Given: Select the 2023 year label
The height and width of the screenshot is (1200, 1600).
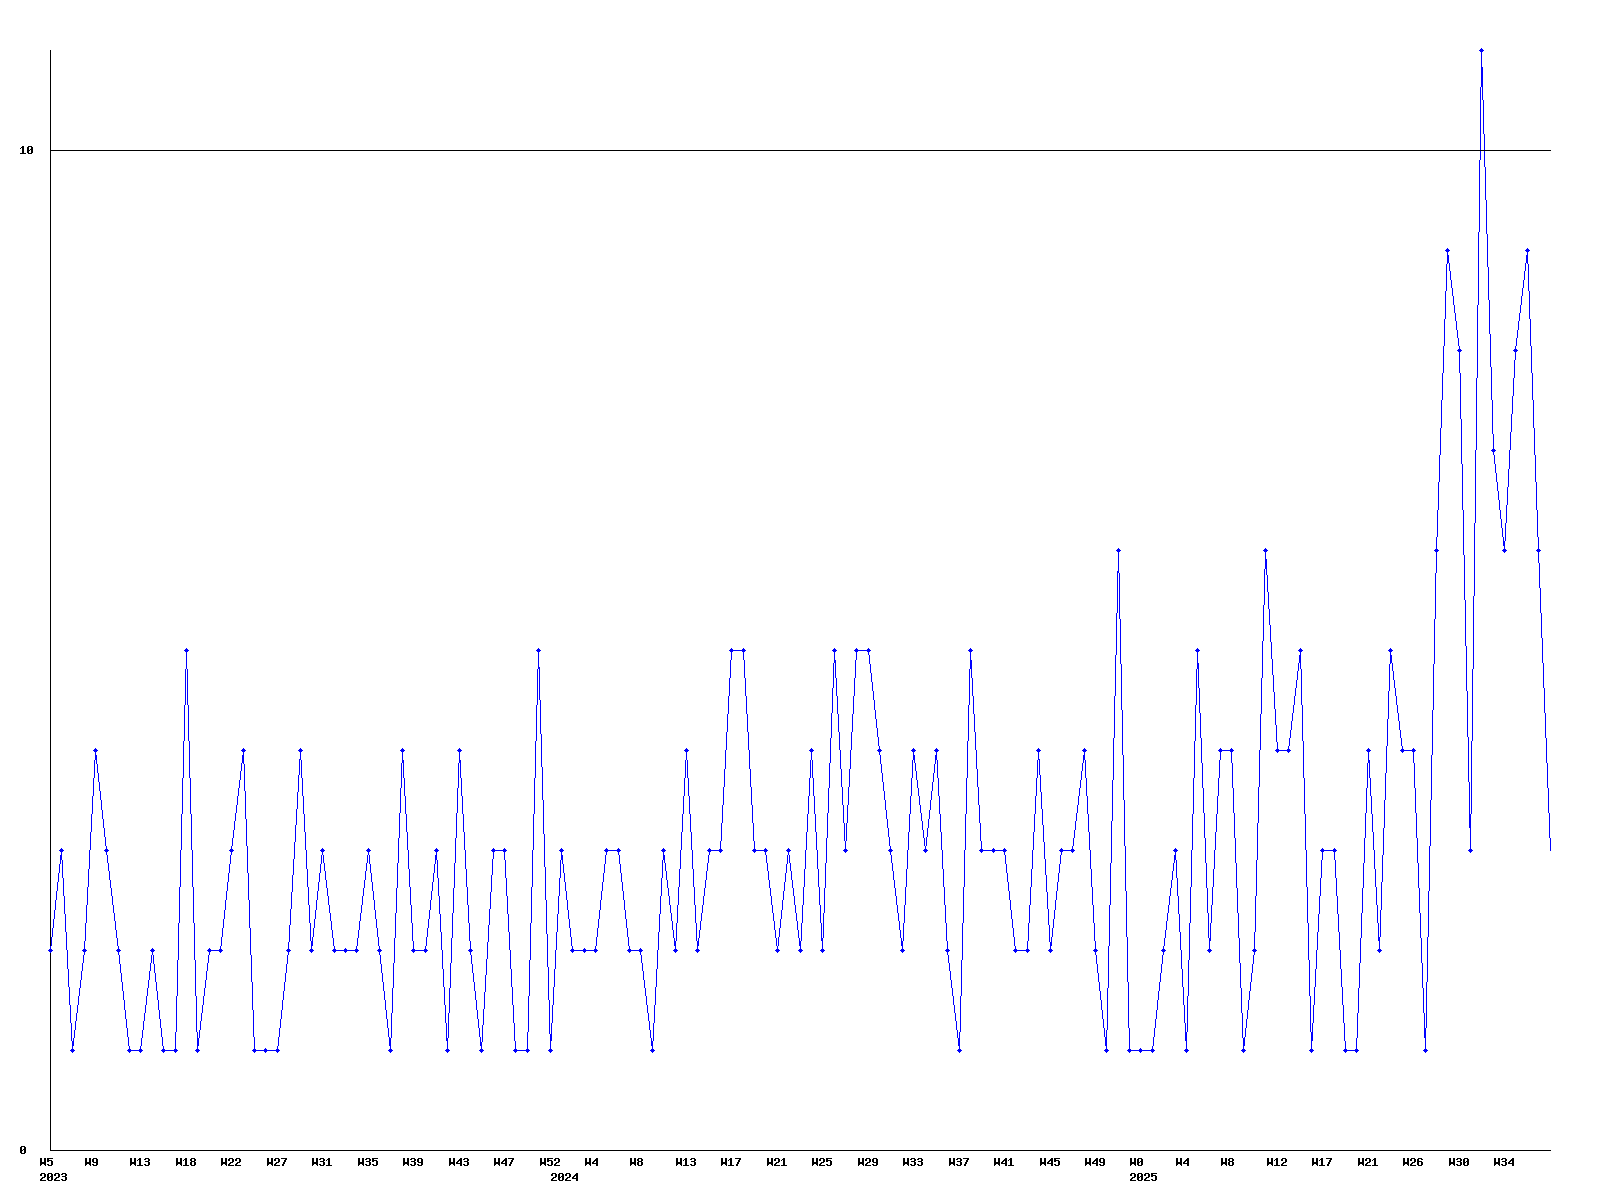Looking at the screenshot, I should click(x=53, y=1177).
